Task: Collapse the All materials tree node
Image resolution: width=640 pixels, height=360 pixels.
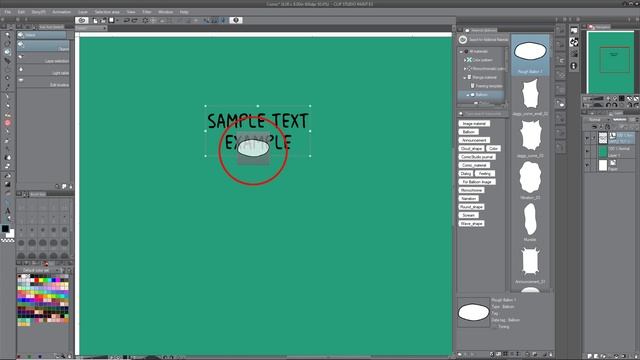Action: click(461, 51)
